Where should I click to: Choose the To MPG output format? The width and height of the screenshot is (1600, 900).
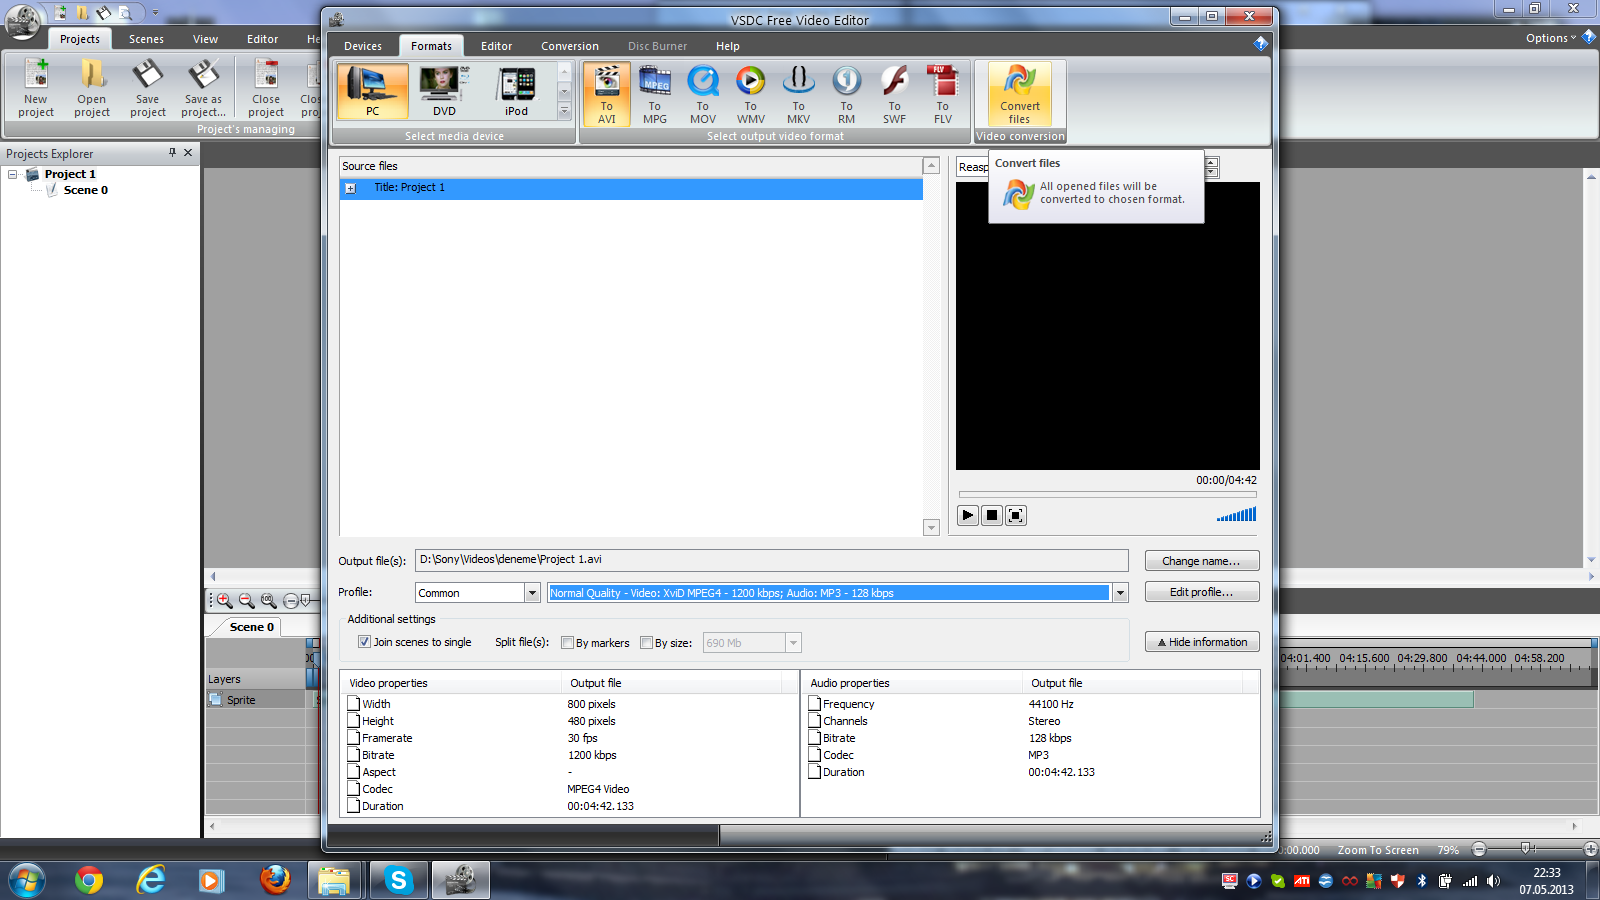click(x=655, y=94)
